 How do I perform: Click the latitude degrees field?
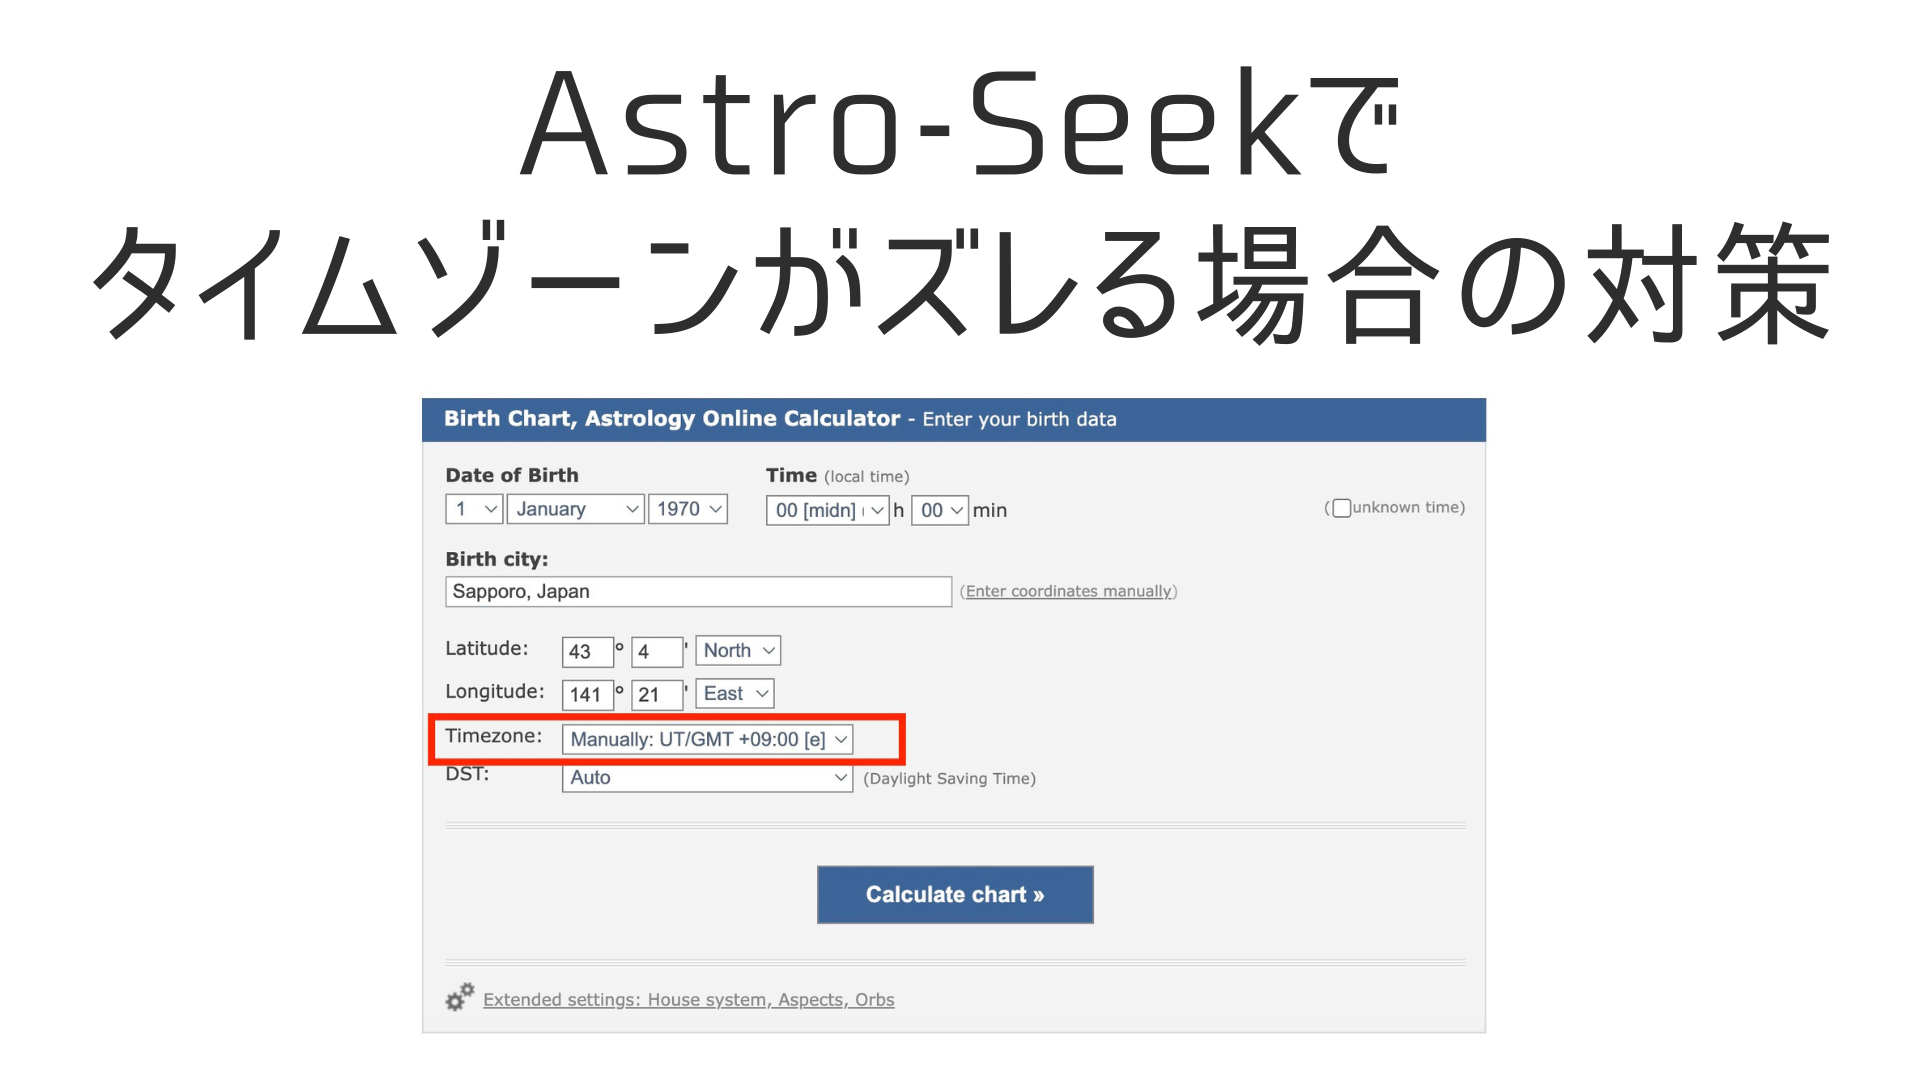coord(587,651)
